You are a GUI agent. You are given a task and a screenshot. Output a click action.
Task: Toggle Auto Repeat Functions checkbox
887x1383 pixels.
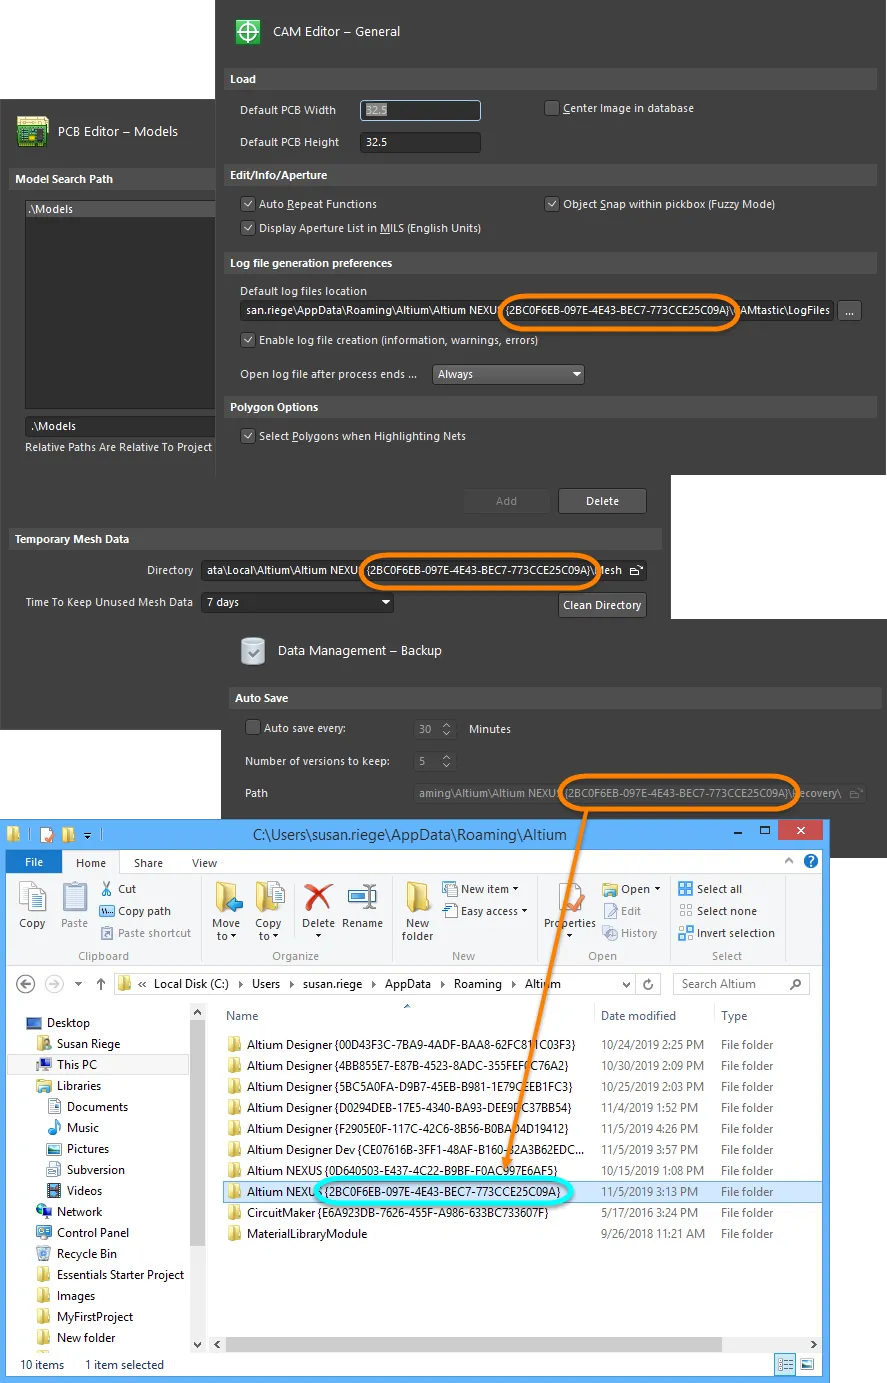(x=248, y=204)
